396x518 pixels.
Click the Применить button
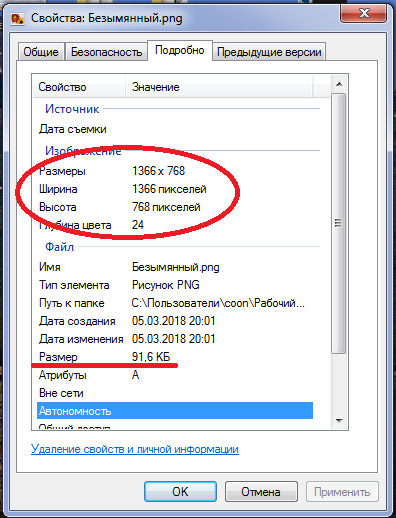tap(342, 491)
